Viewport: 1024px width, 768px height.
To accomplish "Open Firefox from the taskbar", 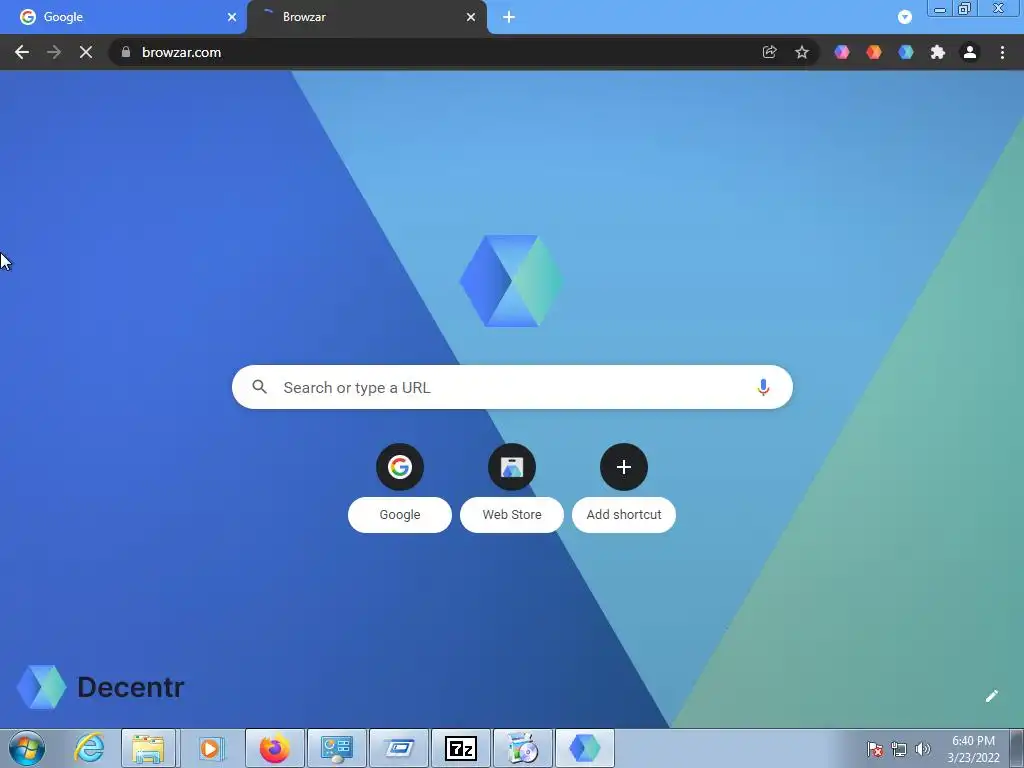I will 274,748.
